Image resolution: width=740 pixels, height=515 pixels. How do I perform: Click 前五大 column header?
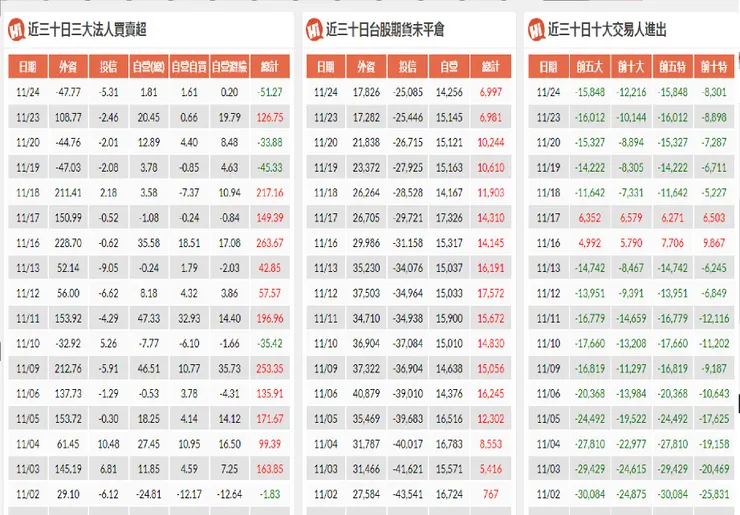590,67
